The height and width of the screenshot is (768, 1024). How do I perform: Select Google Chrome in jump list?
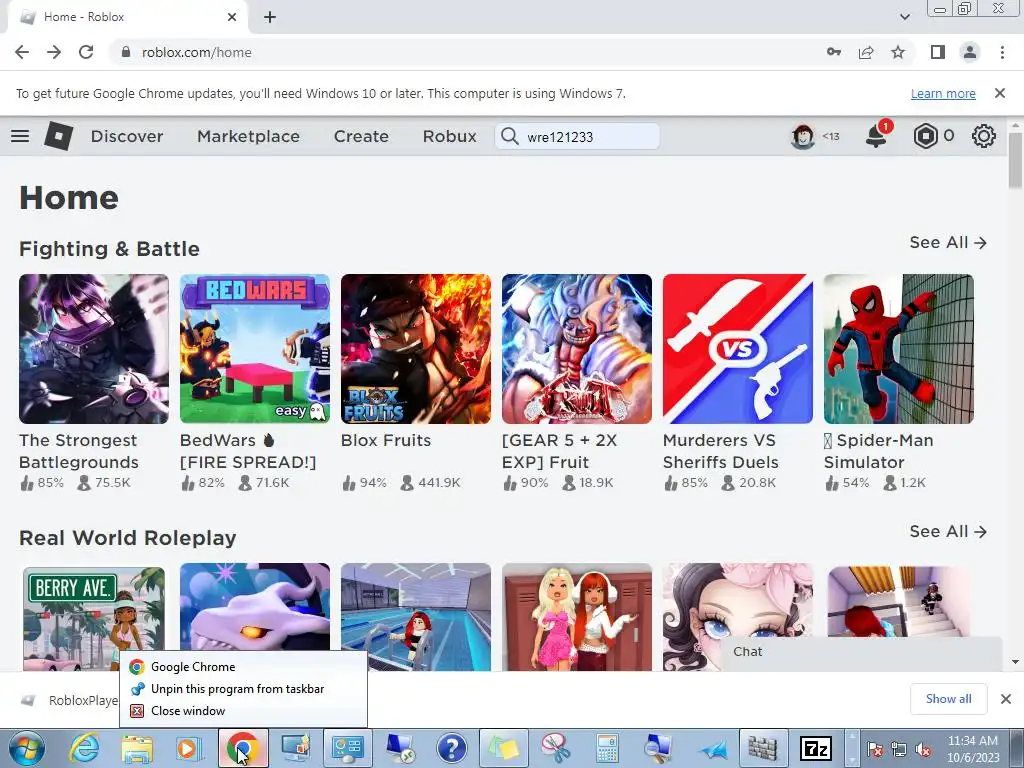[x=243, y=667]
